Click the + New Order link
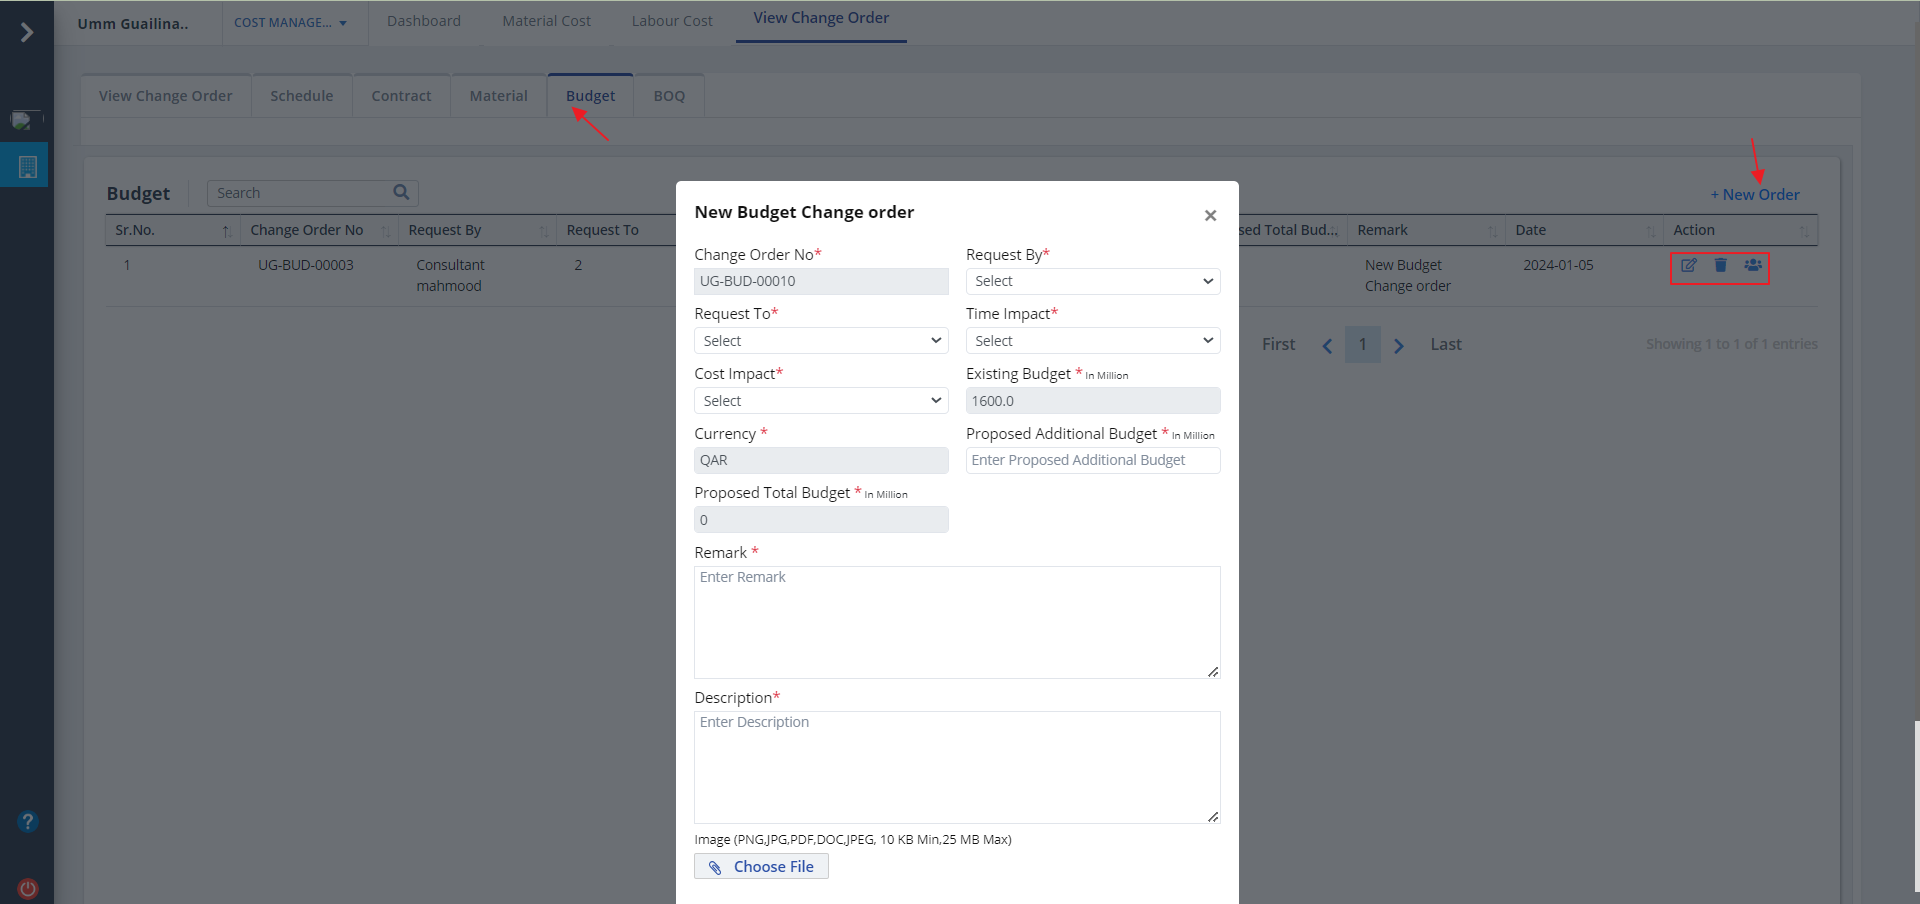1920x904 pixels. (1754, 195)
